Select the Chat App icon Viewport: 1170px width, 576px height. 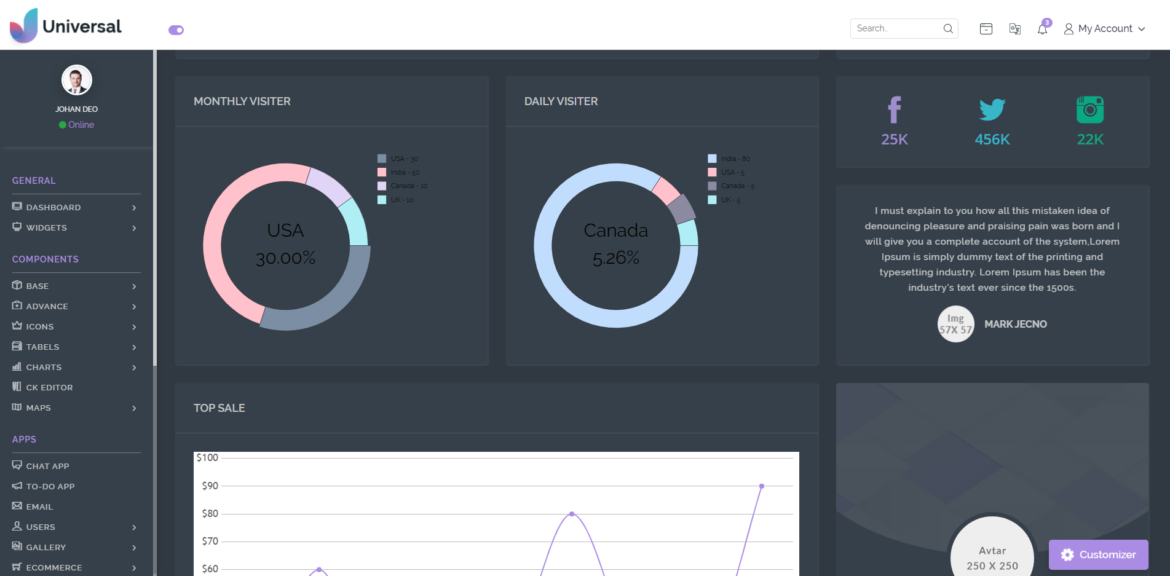tap(15, 465)
